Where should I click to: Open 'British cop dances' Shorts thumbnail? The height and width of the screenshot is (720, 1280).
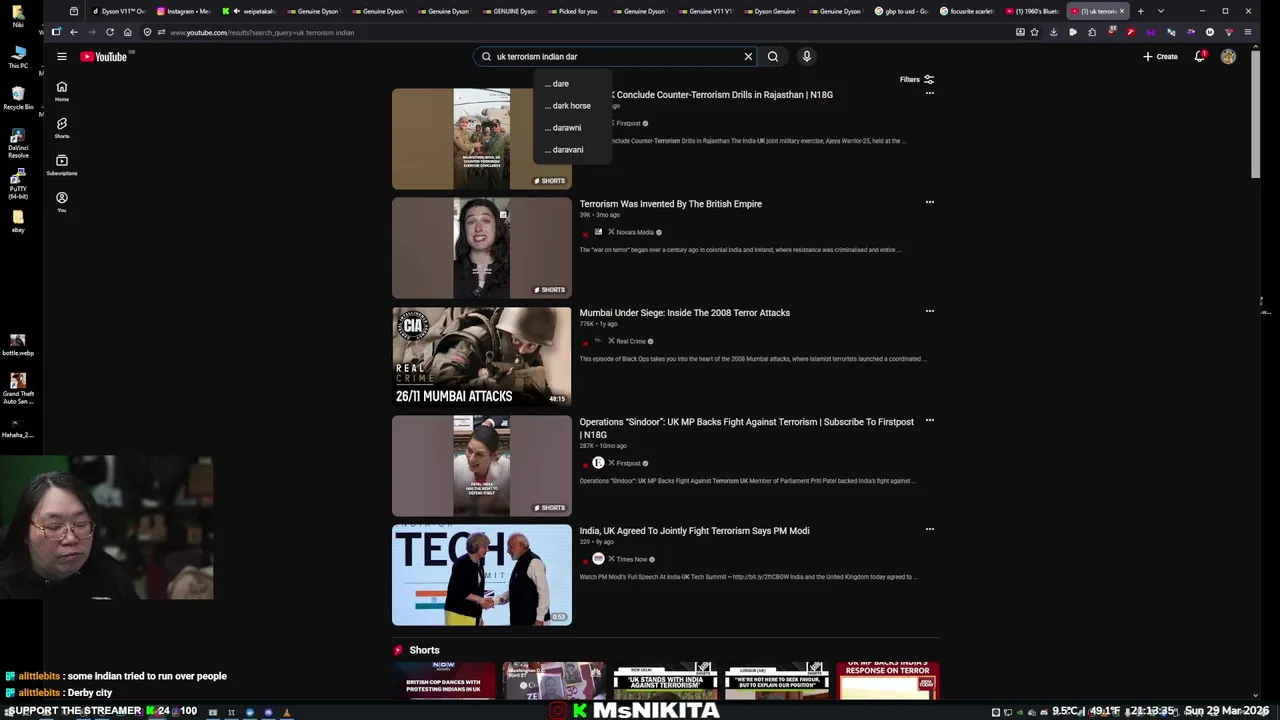click(444, 680)
